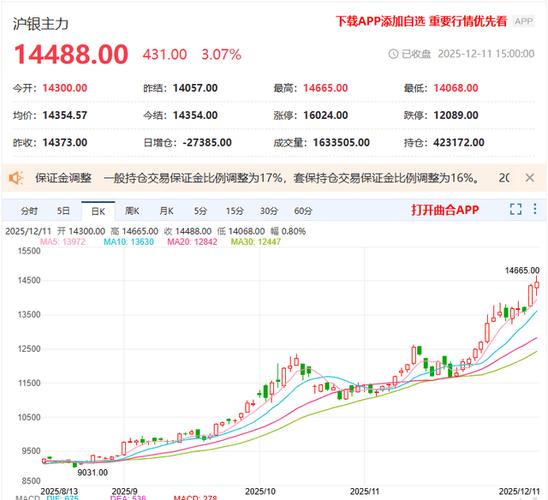Select the 月K tab
The image size is (548, 500).
pyautogui.click(x=166, y=211)
